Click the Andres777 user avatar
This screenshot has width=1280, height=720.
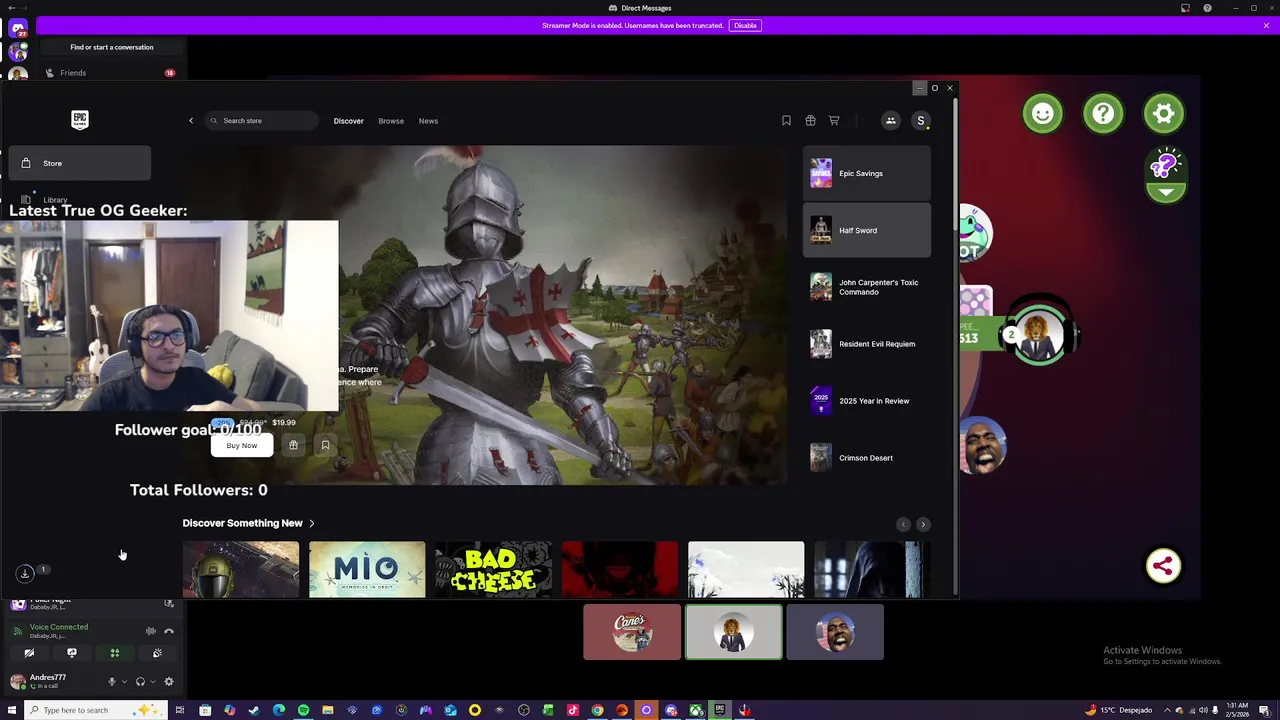coord(18,681)
